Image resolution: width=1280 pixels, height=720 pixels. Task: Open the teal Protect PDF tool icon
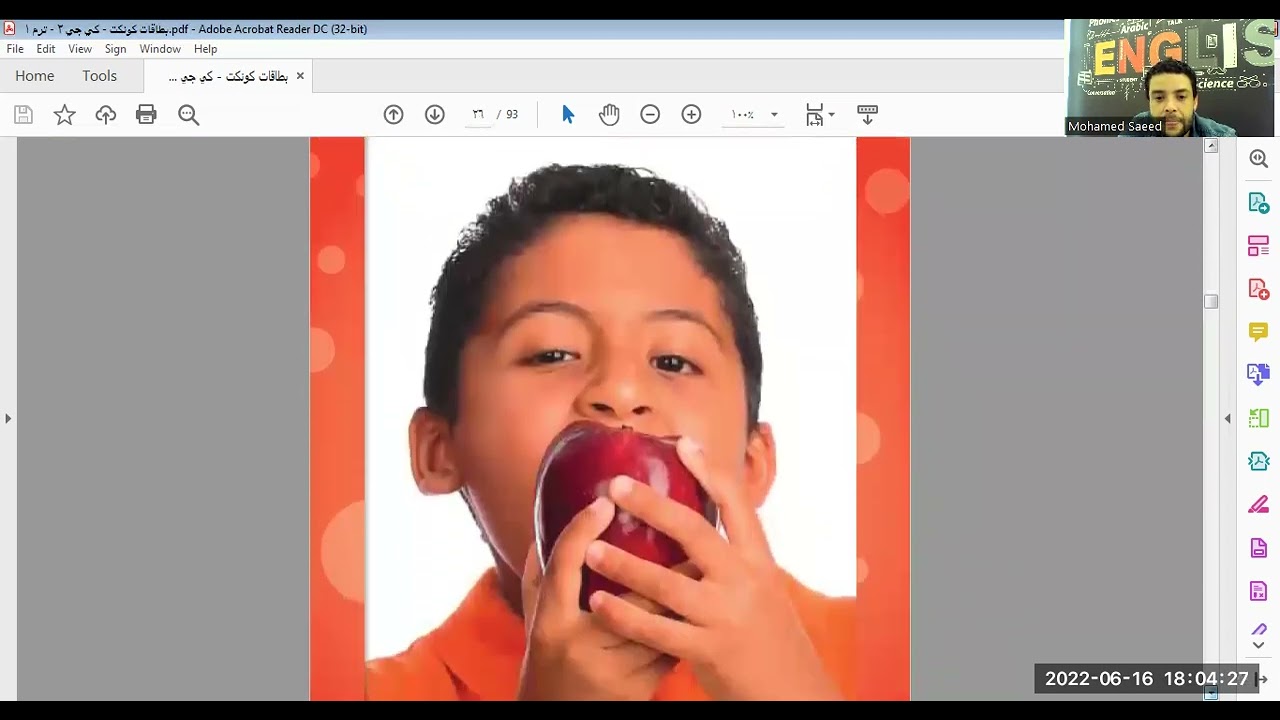[1259, 461]
